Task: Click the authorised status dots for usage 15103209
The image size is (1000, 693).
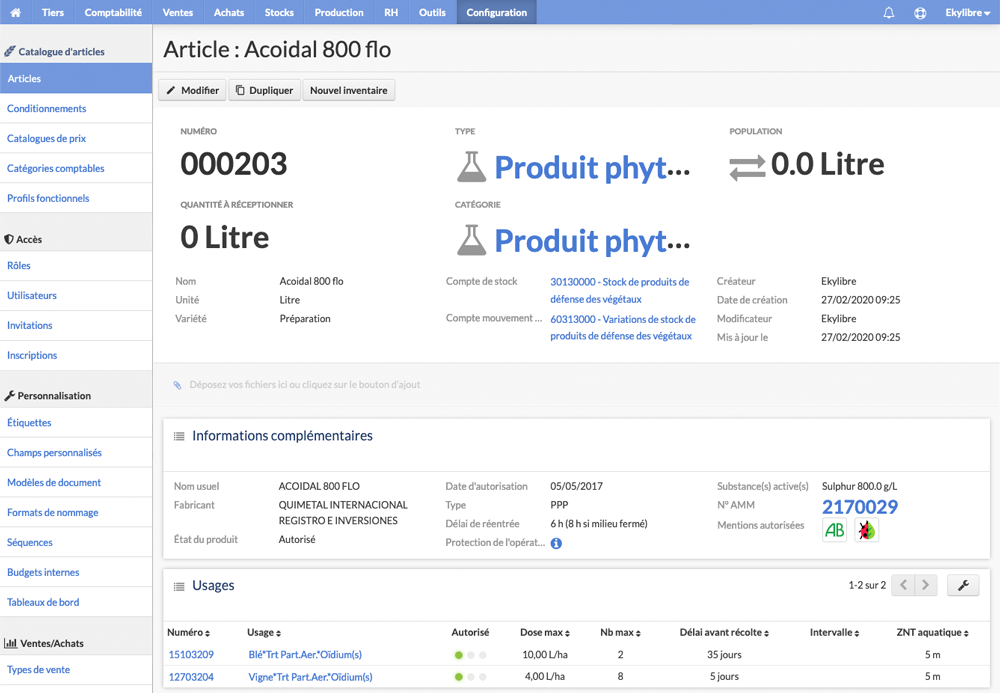Action: 470,655
